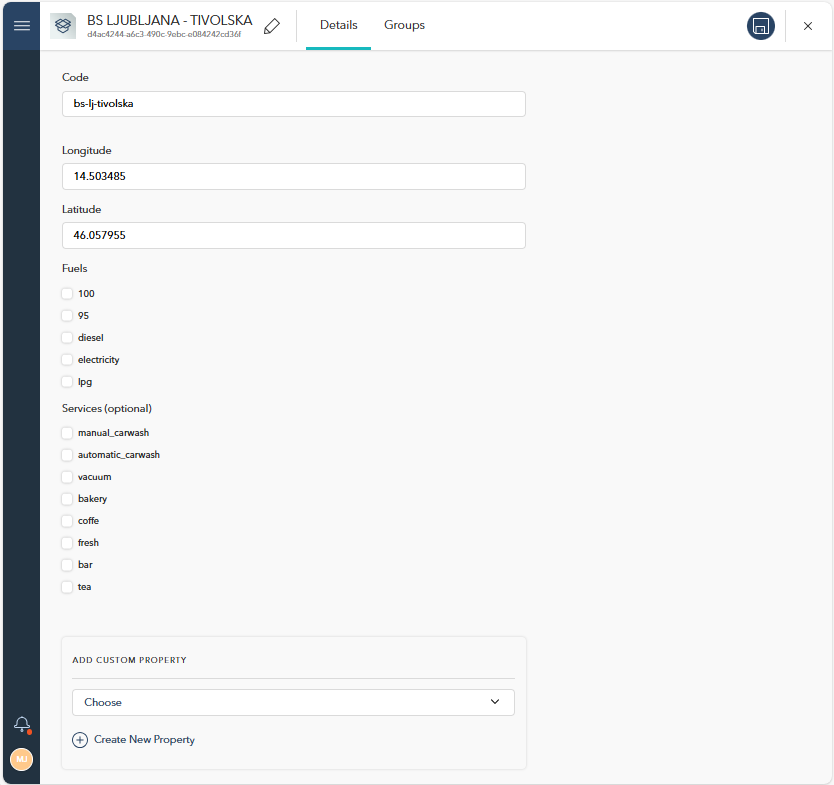Screen dimensions: 834x785
Task: Click the layered box entity icon
Action: [x=63, y=26]
